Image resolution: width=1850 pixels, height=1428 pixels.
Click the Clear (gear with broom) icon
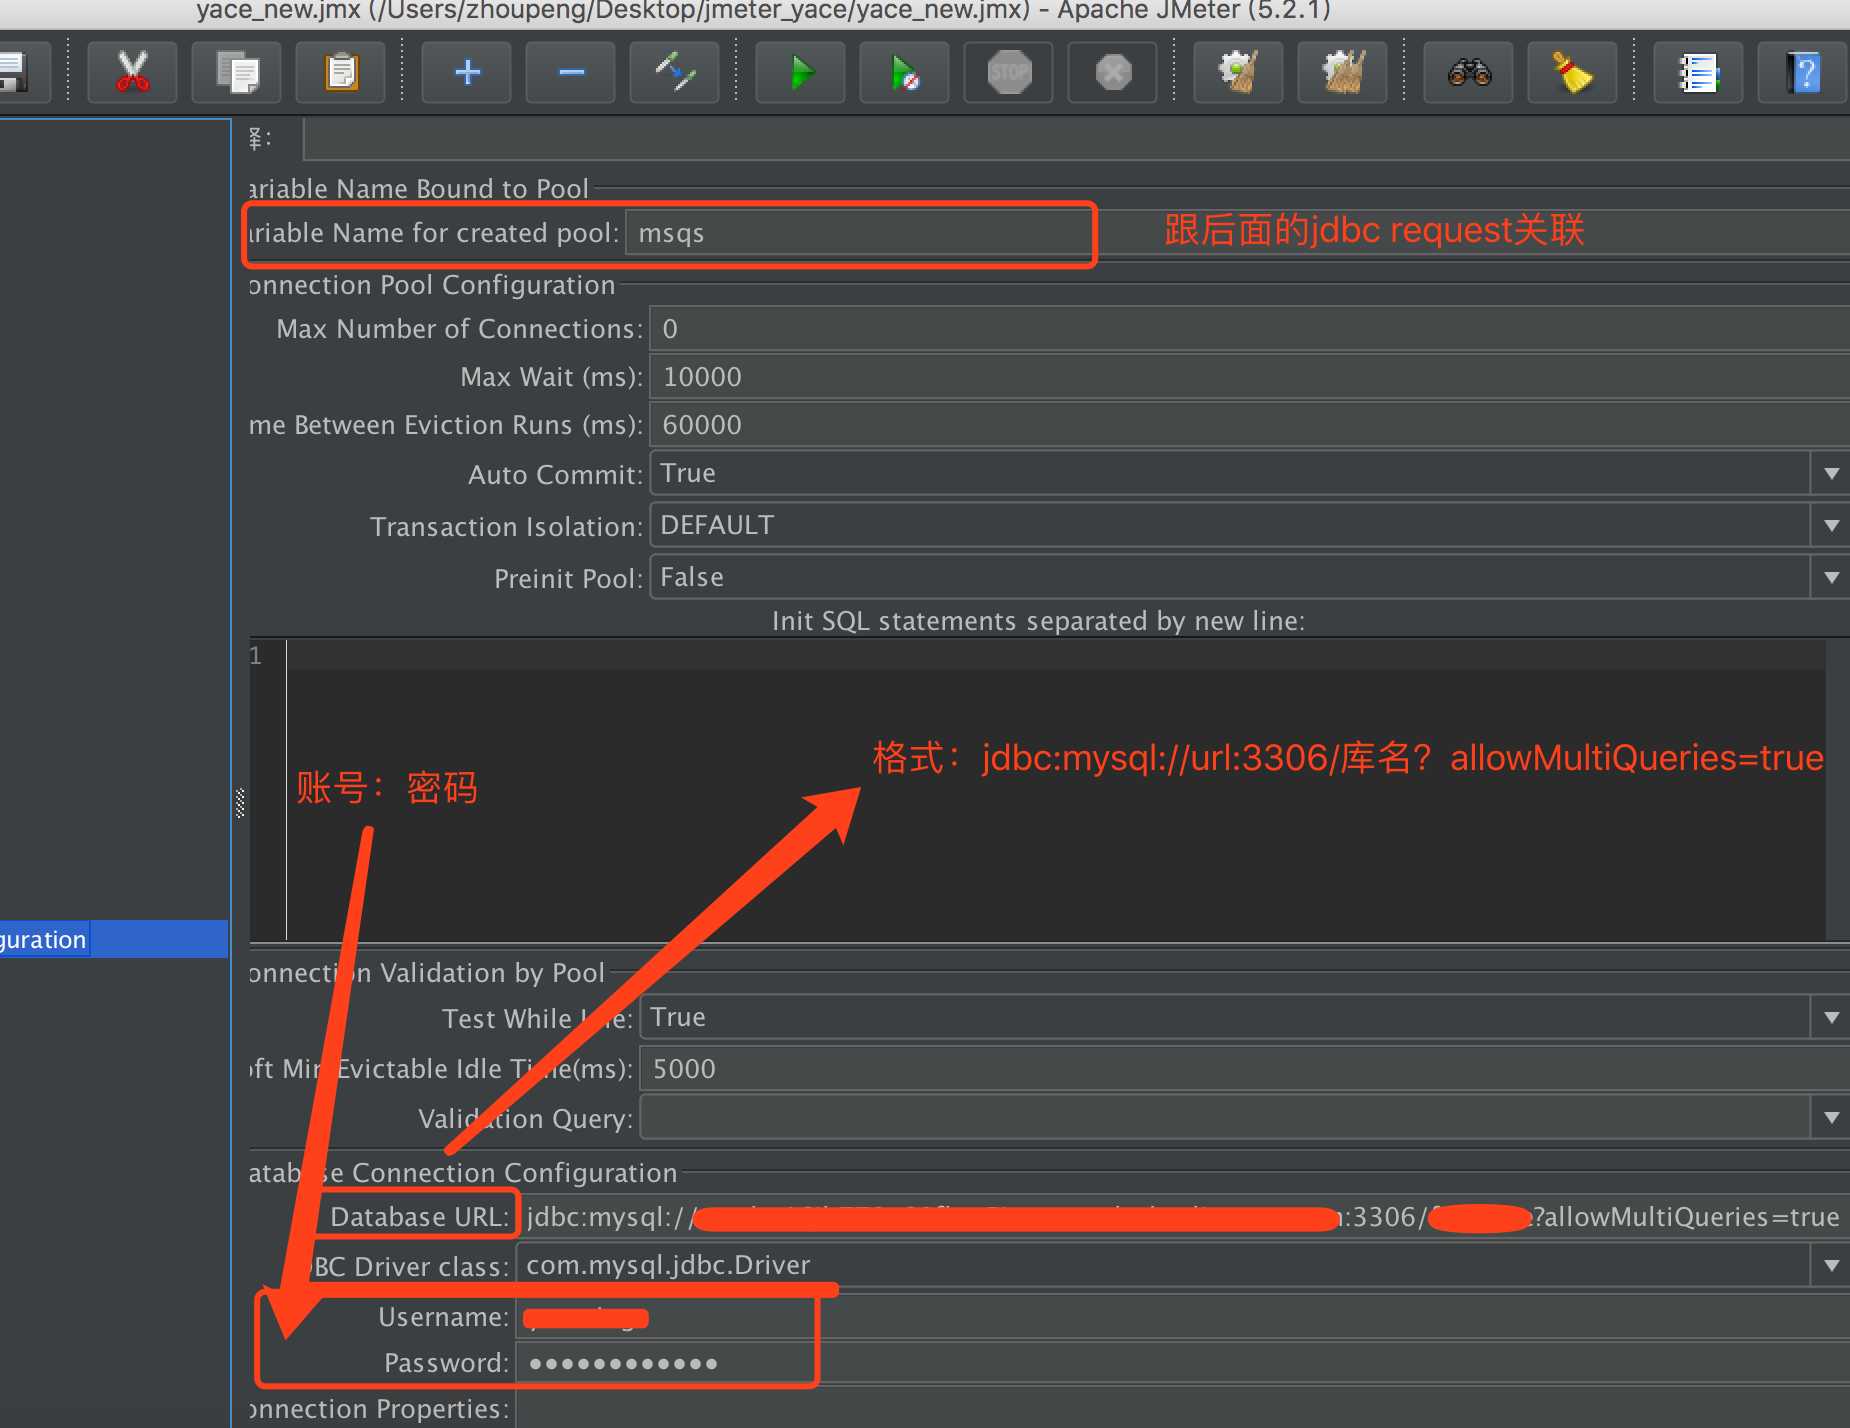[x=1239, y=72]
